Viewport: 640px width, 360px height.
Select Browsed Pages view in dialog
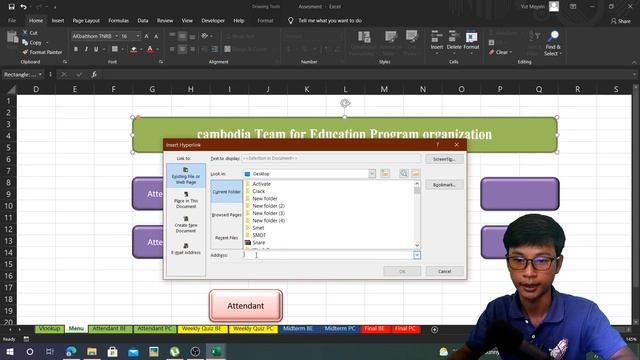[x=226, y=215]
